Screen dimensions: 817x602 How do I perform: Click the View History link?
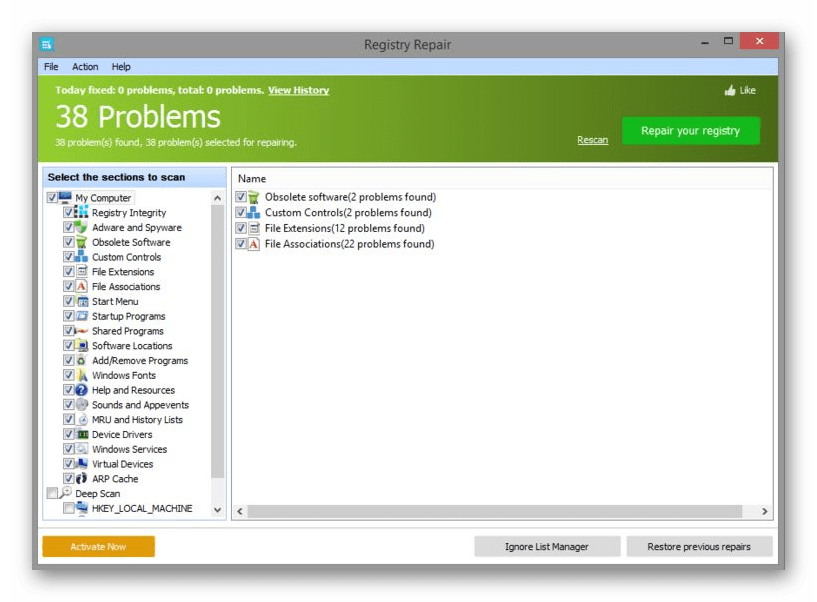[299, 90]
